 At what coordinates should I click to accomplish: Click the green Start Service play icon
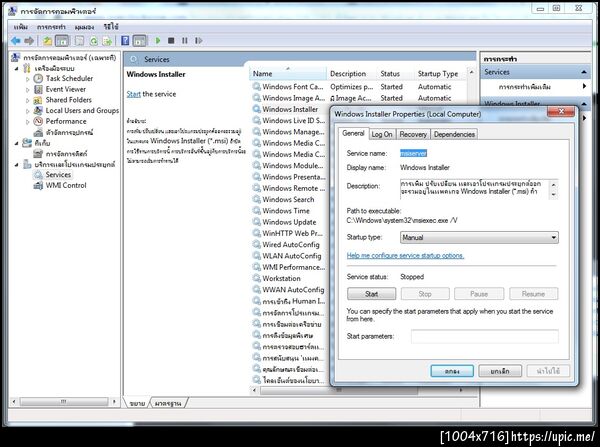[158, 41]
